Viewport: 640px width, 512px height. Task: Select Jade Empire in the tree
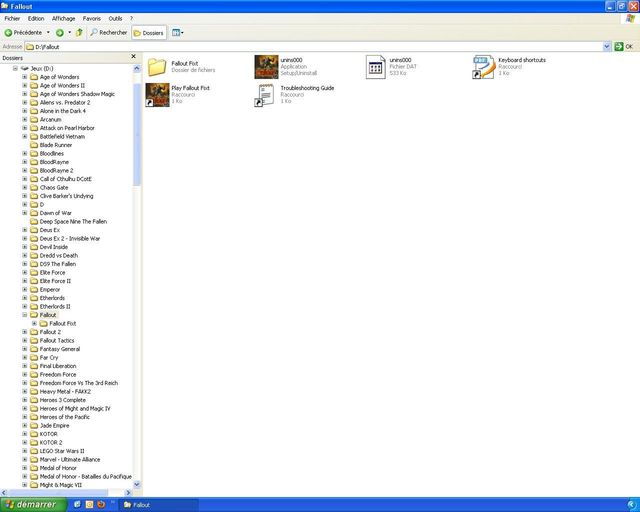[54, 425]
